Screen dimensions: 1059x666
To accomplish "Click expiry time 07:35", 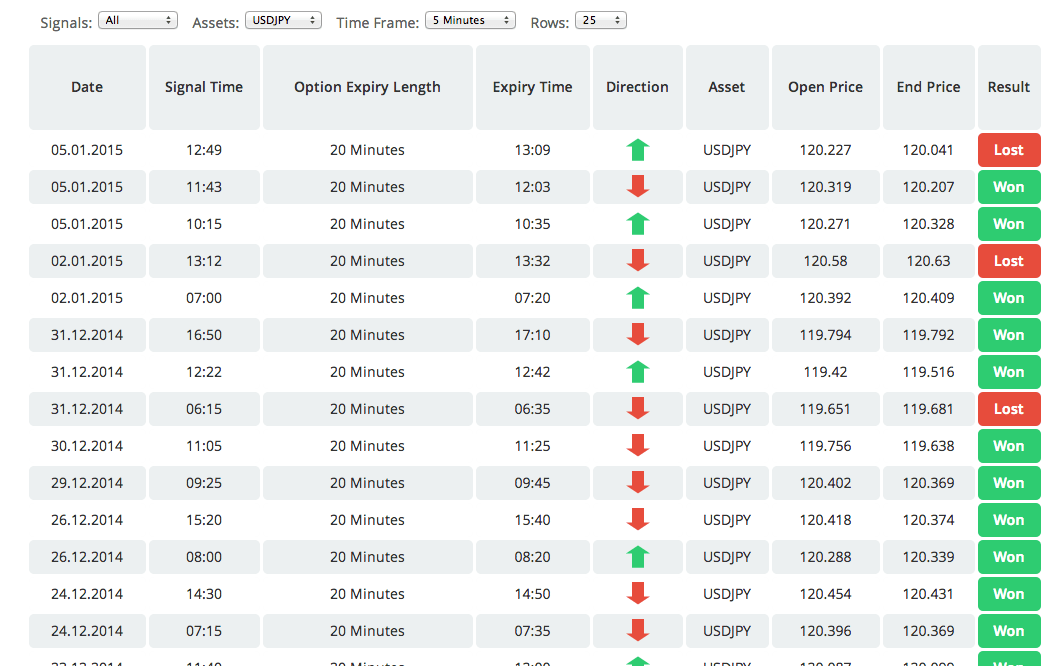I will pos(532,631).
